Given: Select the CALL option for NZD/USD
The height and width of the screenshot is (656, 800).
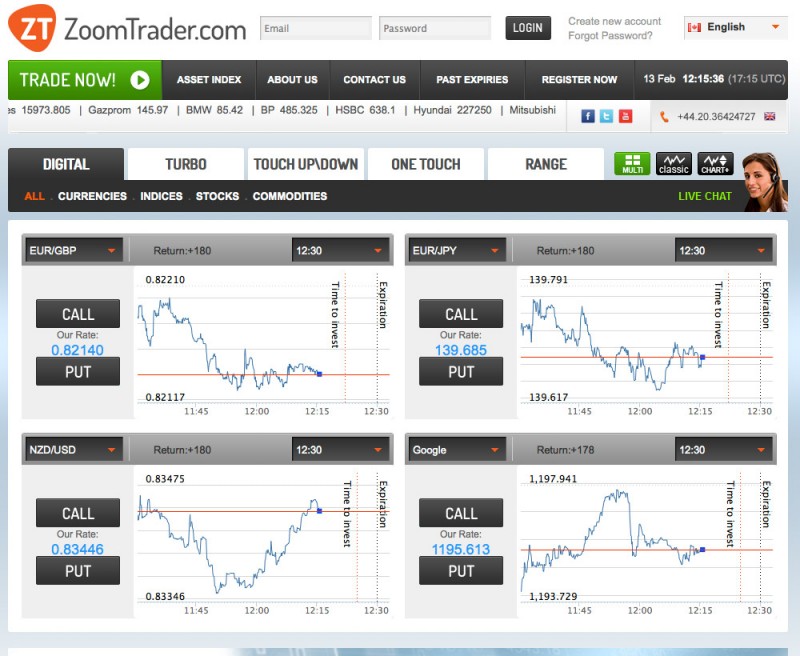Looking at the screenshot, I should pos(77,513).
